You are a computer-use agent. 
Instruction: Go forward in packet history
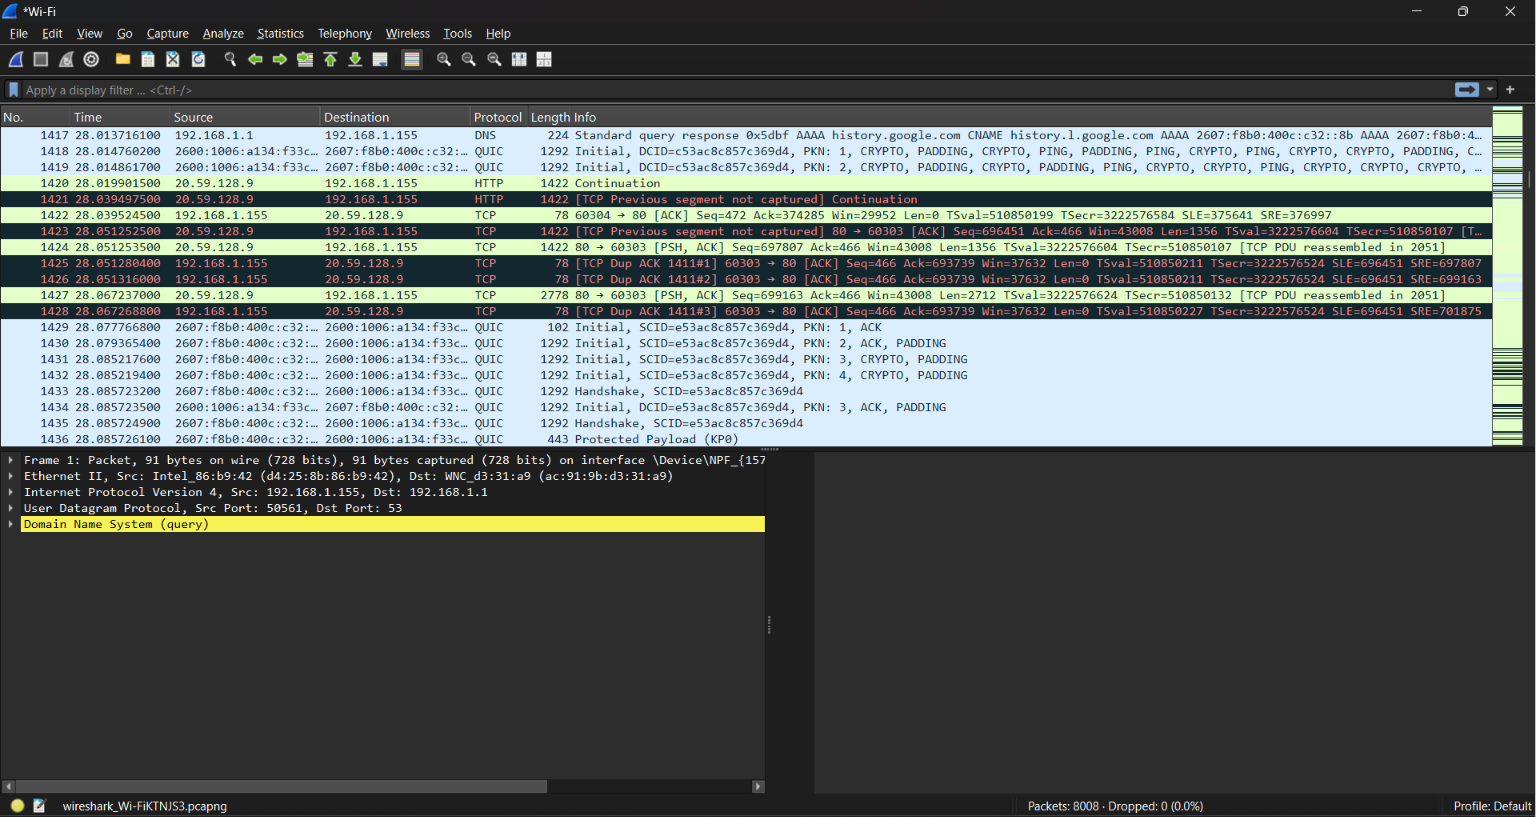click(x=280, y=60)
